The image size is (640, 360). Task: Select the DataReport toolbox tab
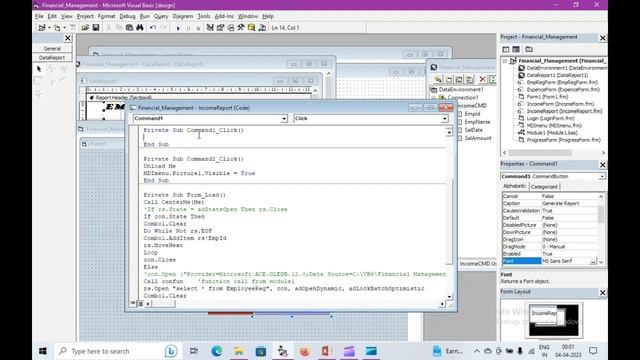(52, 58)
